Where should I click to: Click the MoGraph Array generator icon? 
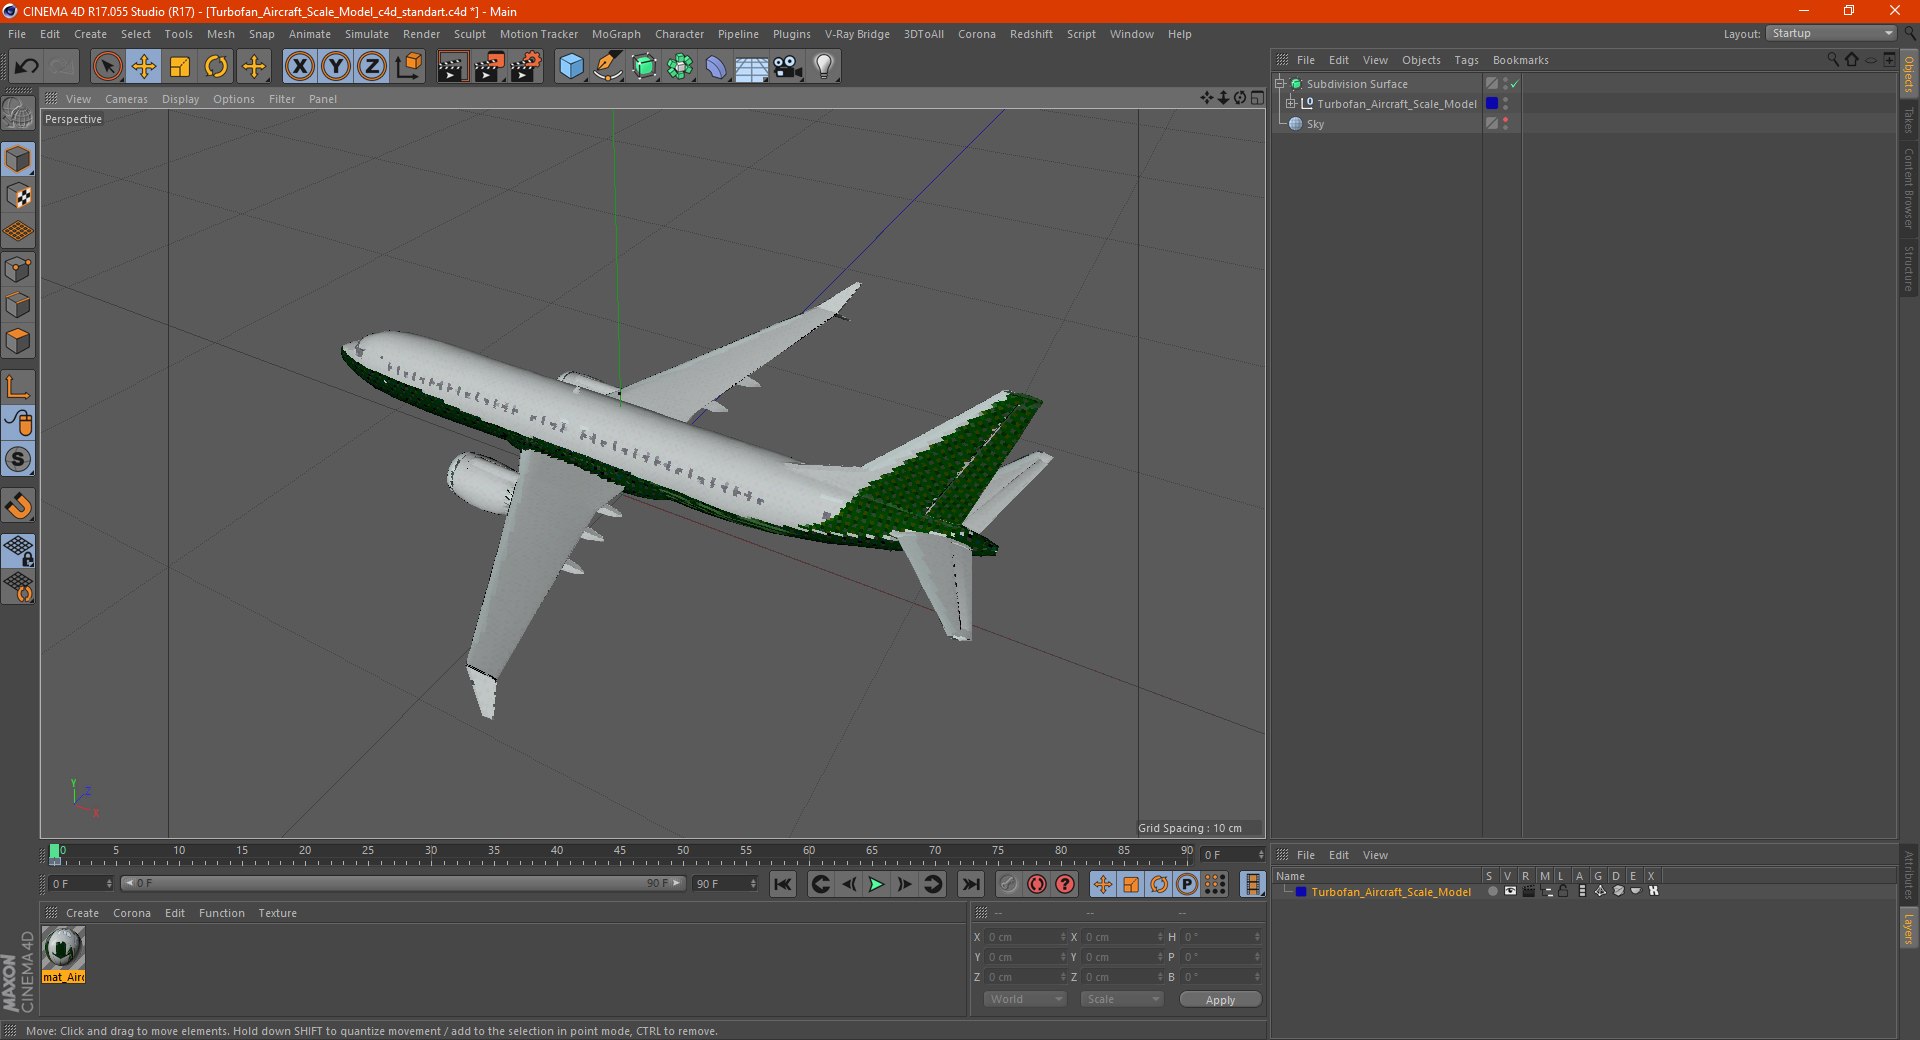[x=680, y=67]
